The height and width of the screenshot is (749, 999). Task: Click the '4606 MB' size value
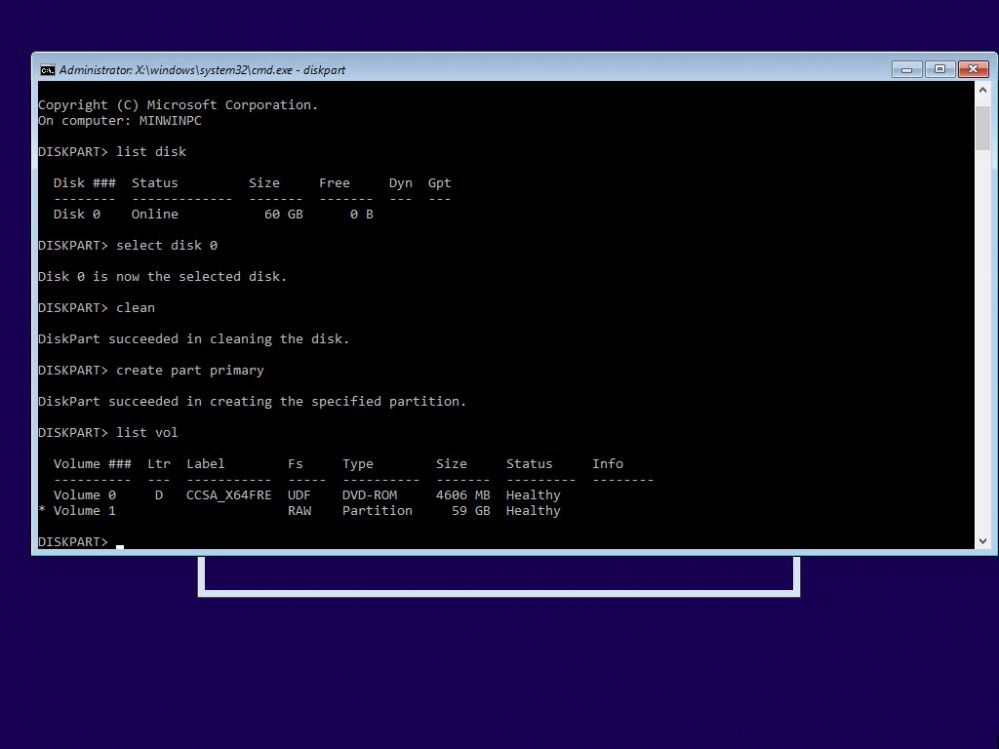463,495
